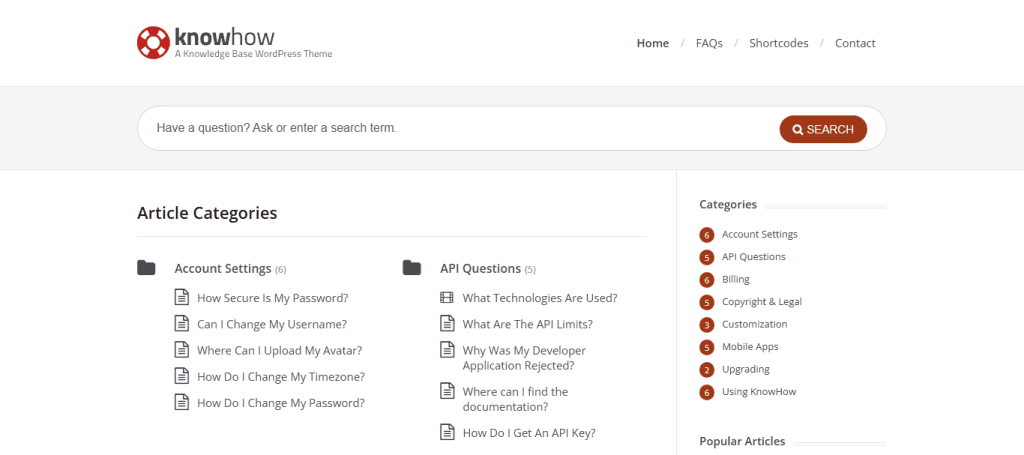Click the knowhow site title text

click(225, 37)
